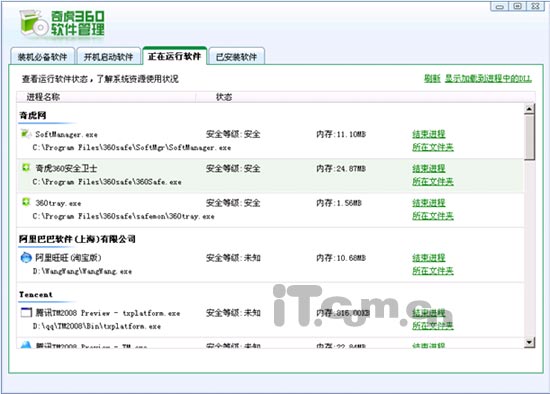Select the 360tray.exe process name

[x=58, y=203]
